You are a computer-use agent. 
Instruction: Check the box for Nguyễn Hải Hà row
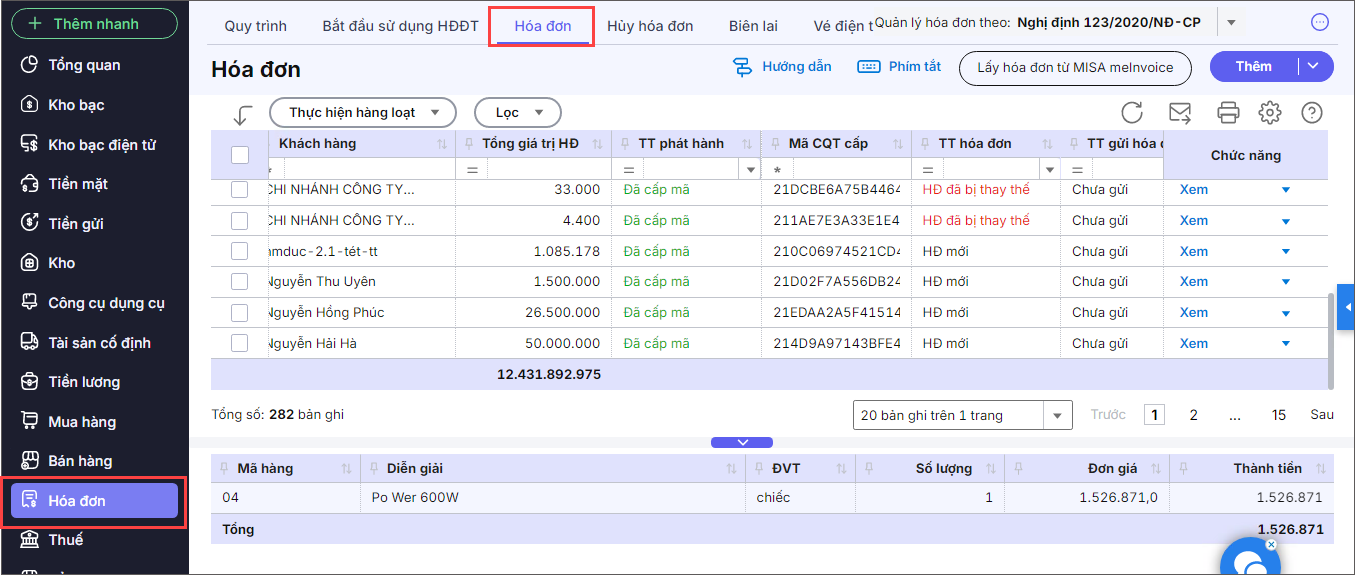point(240,344)
